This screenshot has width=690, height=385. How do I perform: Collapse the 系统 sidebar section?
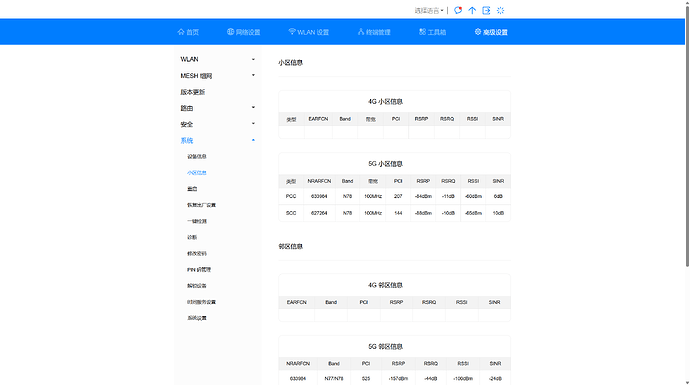[217, 140]
